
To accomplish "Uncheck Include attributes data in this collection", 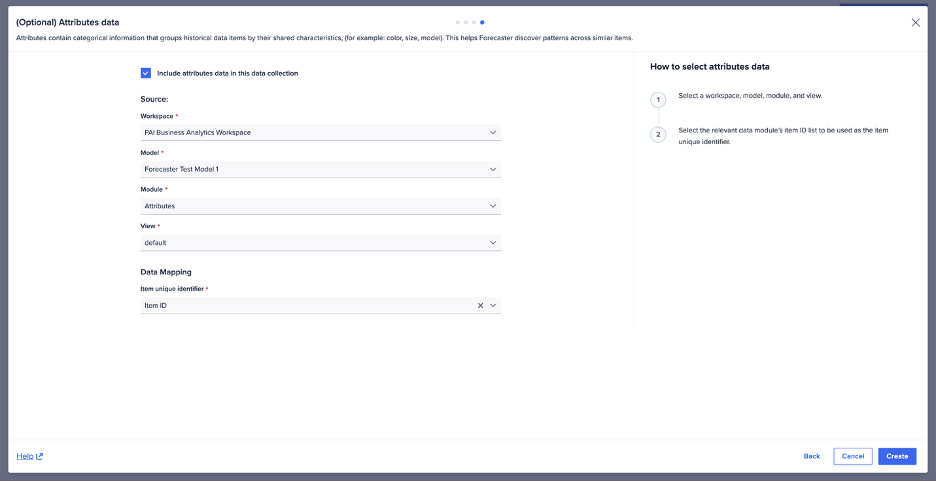I will [146, 73].
